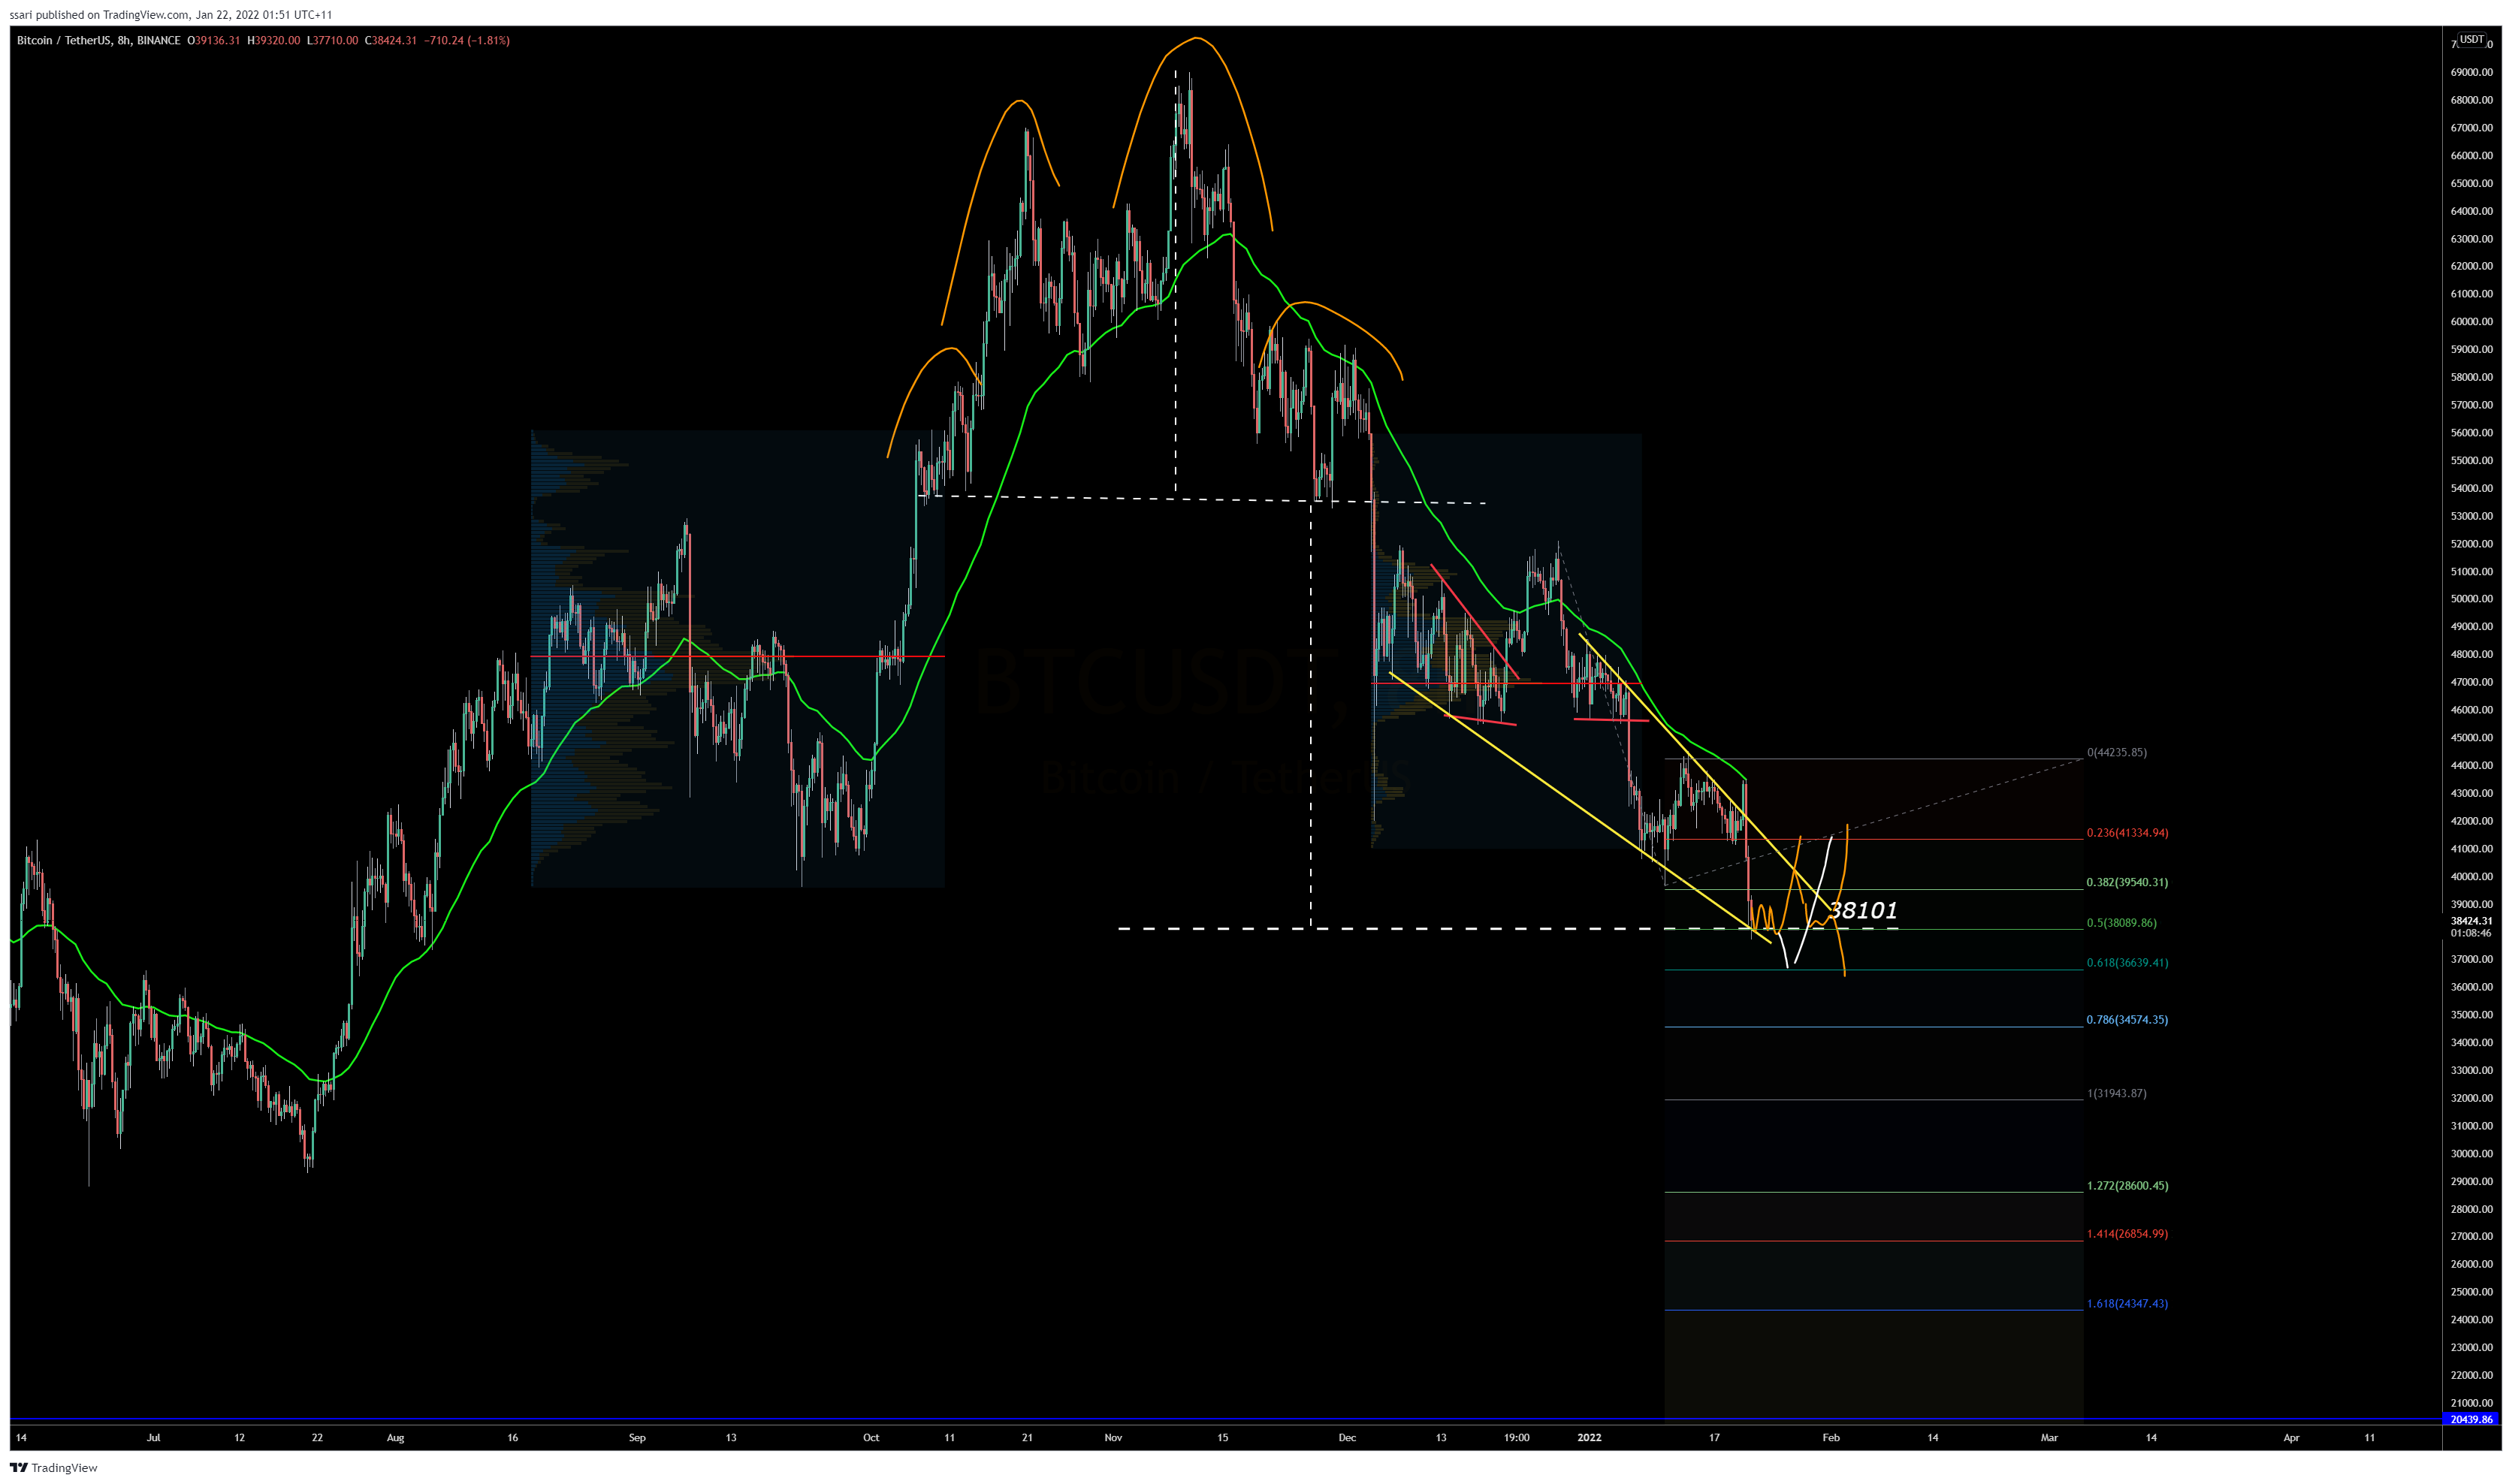Click the Dec label on time axis

(1347, 1437)
